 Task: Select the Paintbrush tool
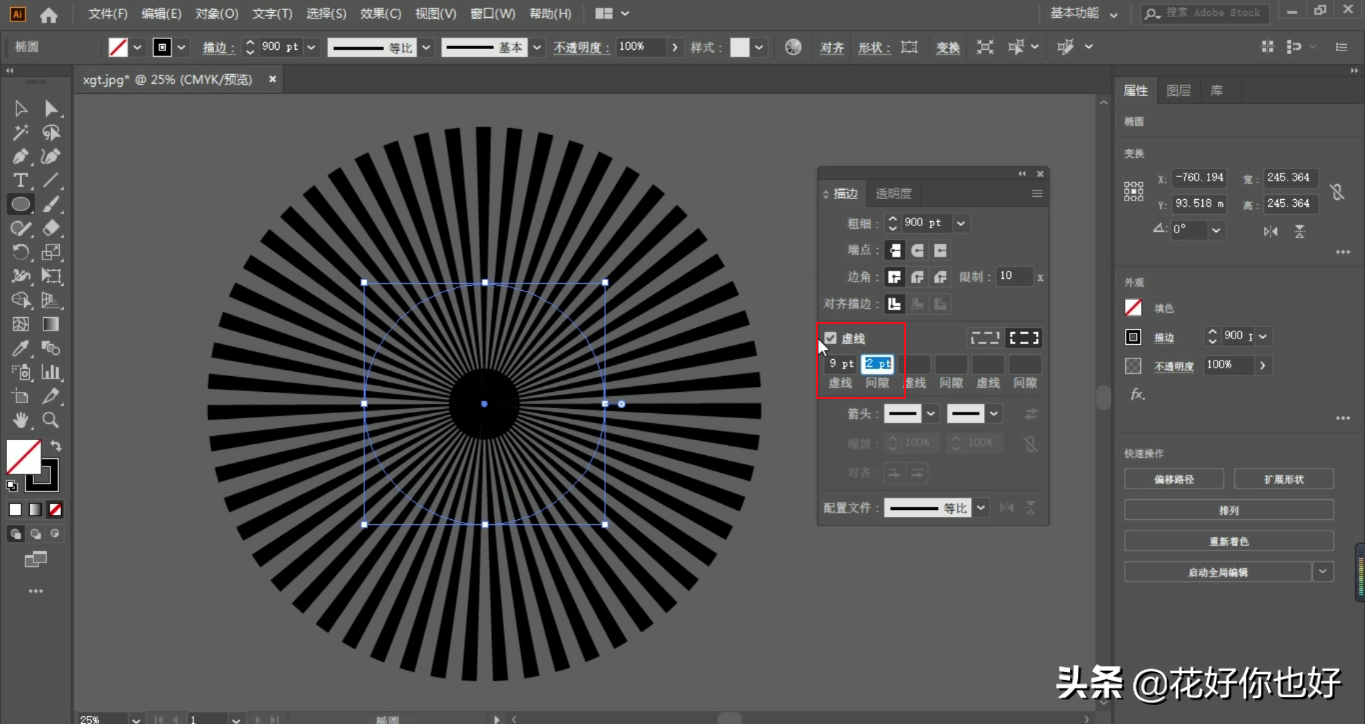[51, 204]
